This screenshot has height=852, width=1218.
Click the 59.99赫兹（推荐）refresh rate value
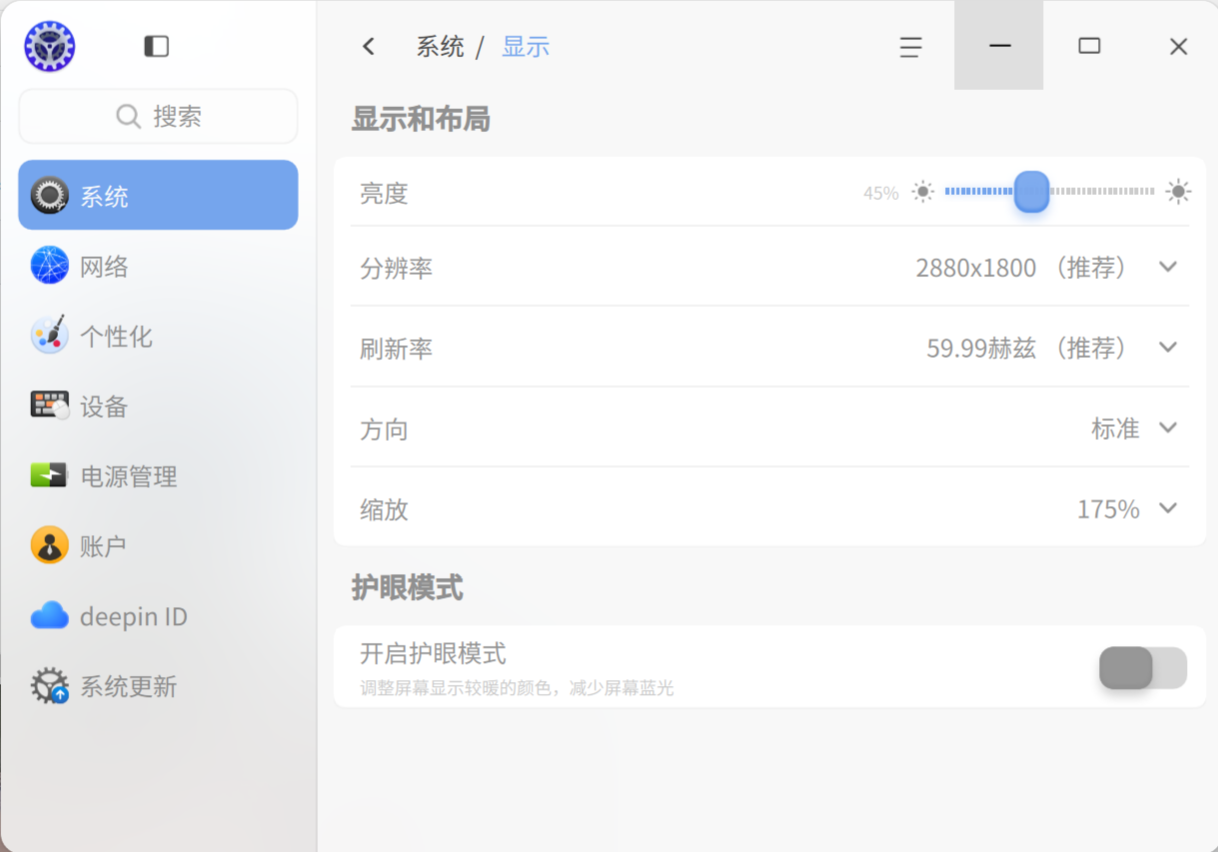point(1027,348)
